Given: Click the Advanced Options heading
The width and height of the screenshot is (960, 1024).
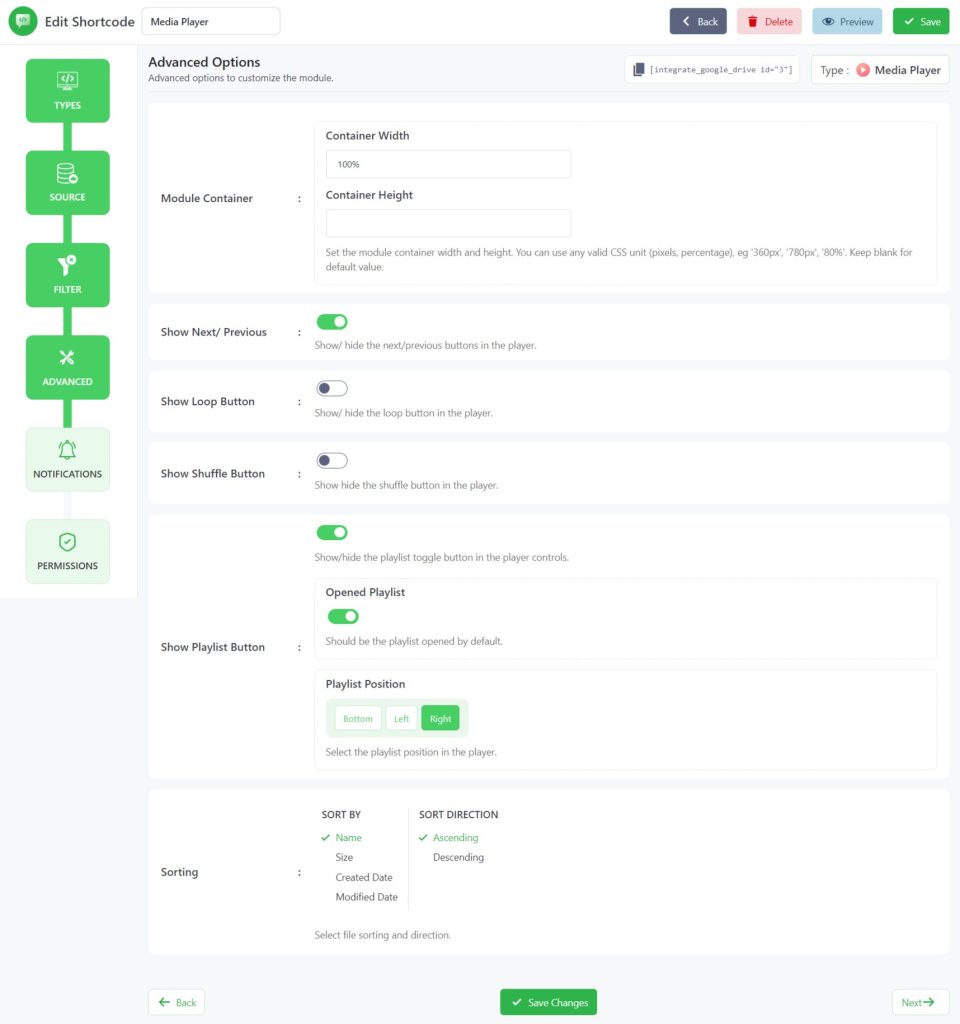Looking at the screenshot, I should click(x=204, y=62).
